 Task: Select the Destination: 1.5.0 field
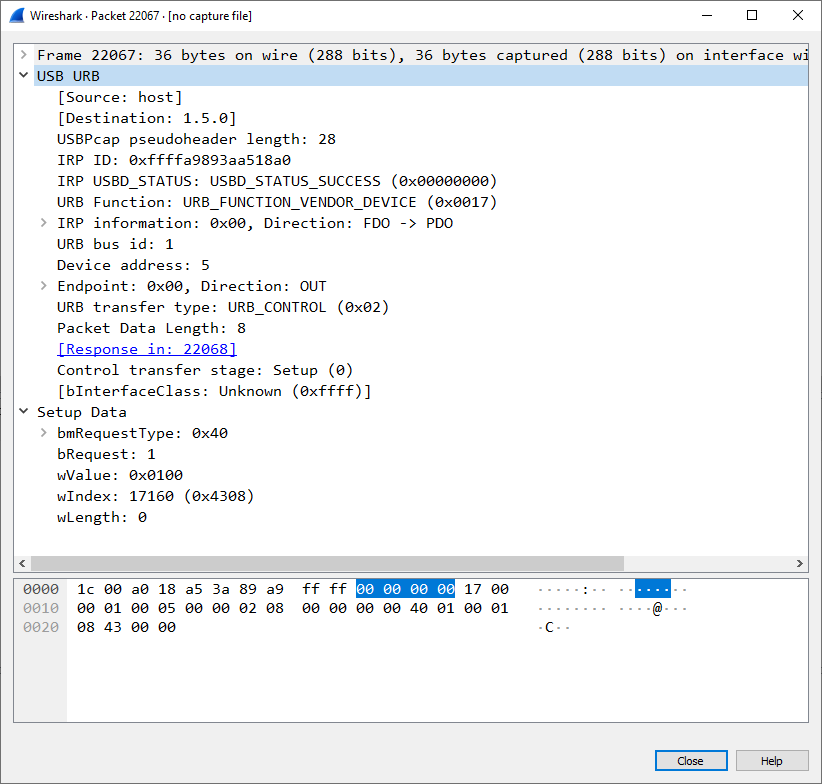coord(130,117)
